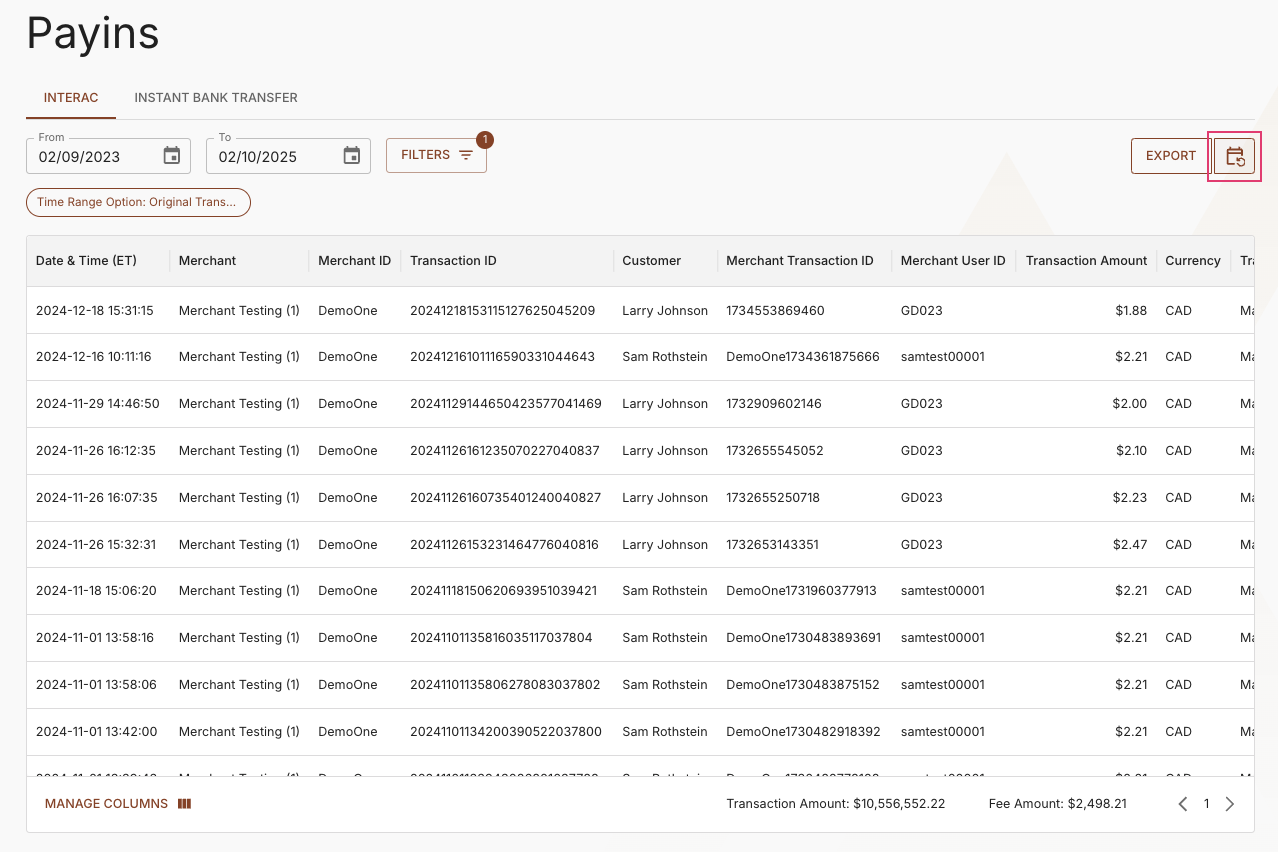Click the column grid icon next to MANAGE COLUMNS
Viewport: 1278px width, 852px height.
click(184, 803)
